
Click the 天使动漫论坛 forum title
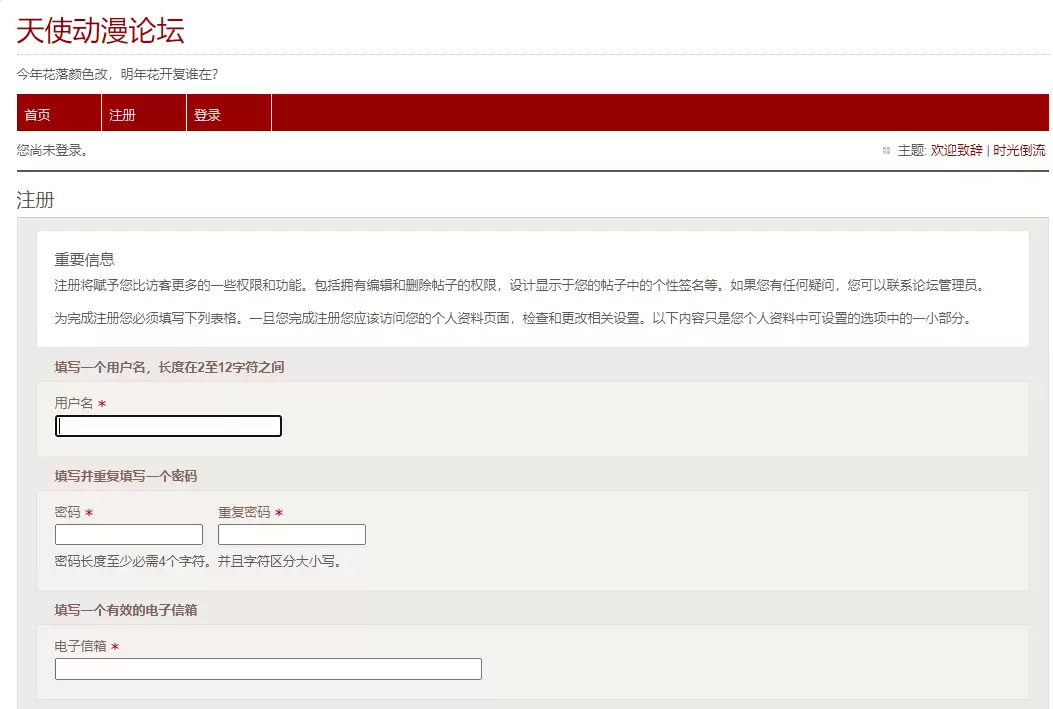100,30
